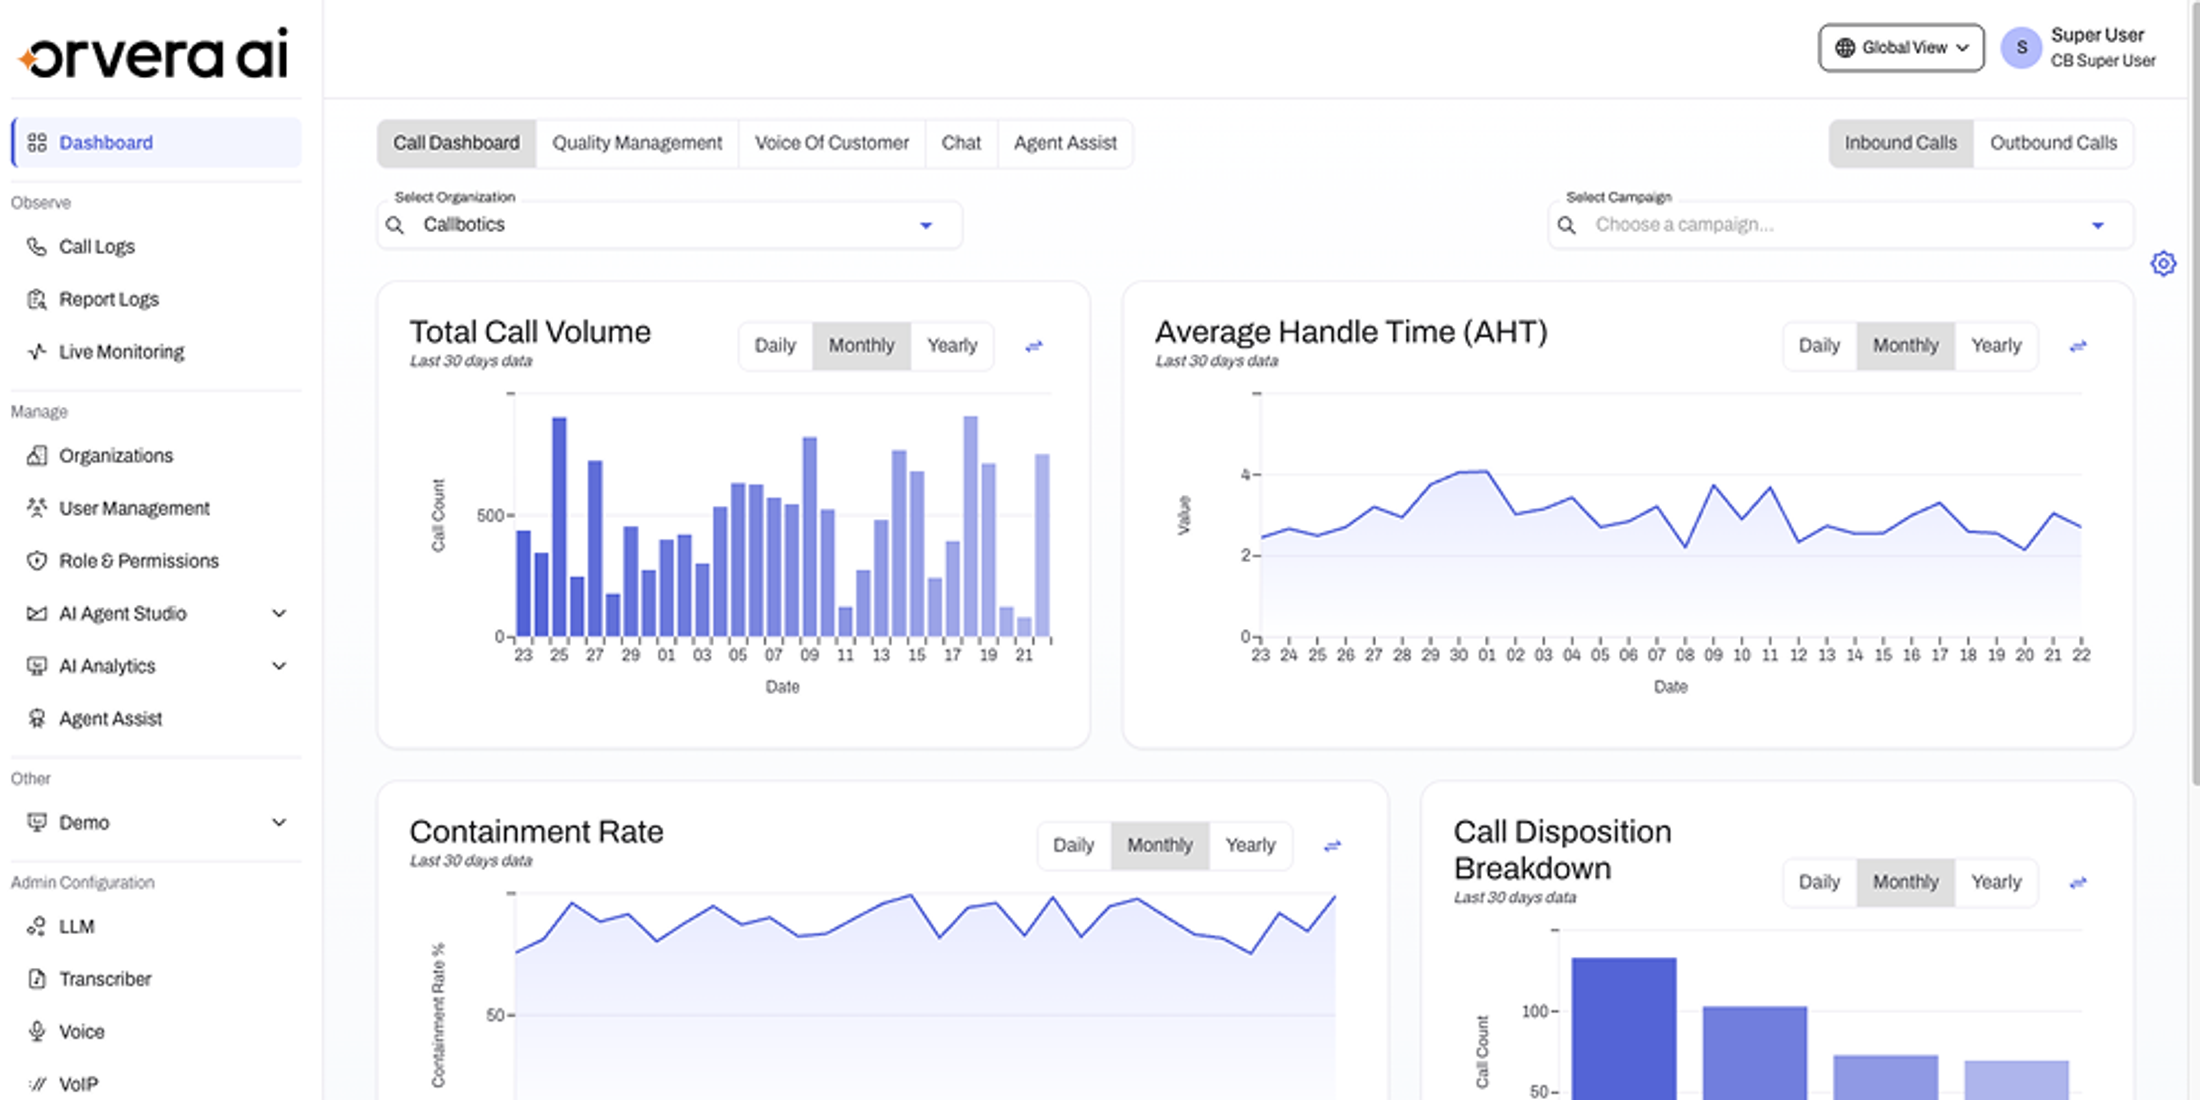Image resolution: width=2200 pixels, height=1100 pixels.
Task: Click the Super User avatar
Action: (x=2021, y=47)
